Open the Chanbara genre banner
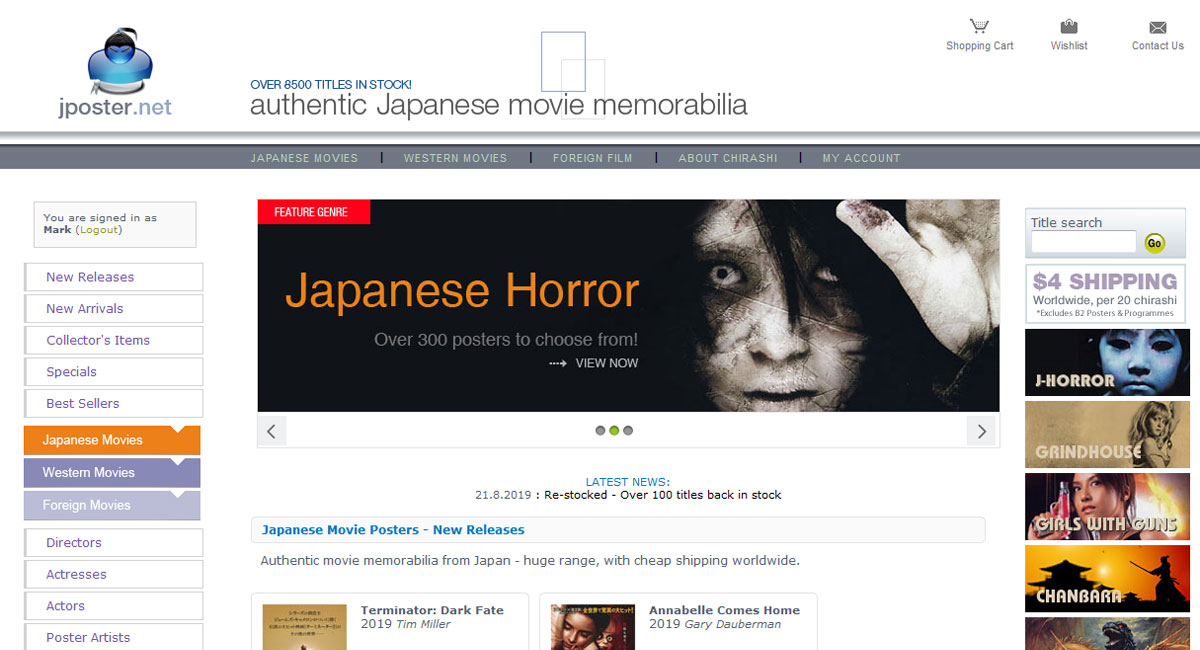This screenshot has height=650, width=1200. coord(1108,579)
